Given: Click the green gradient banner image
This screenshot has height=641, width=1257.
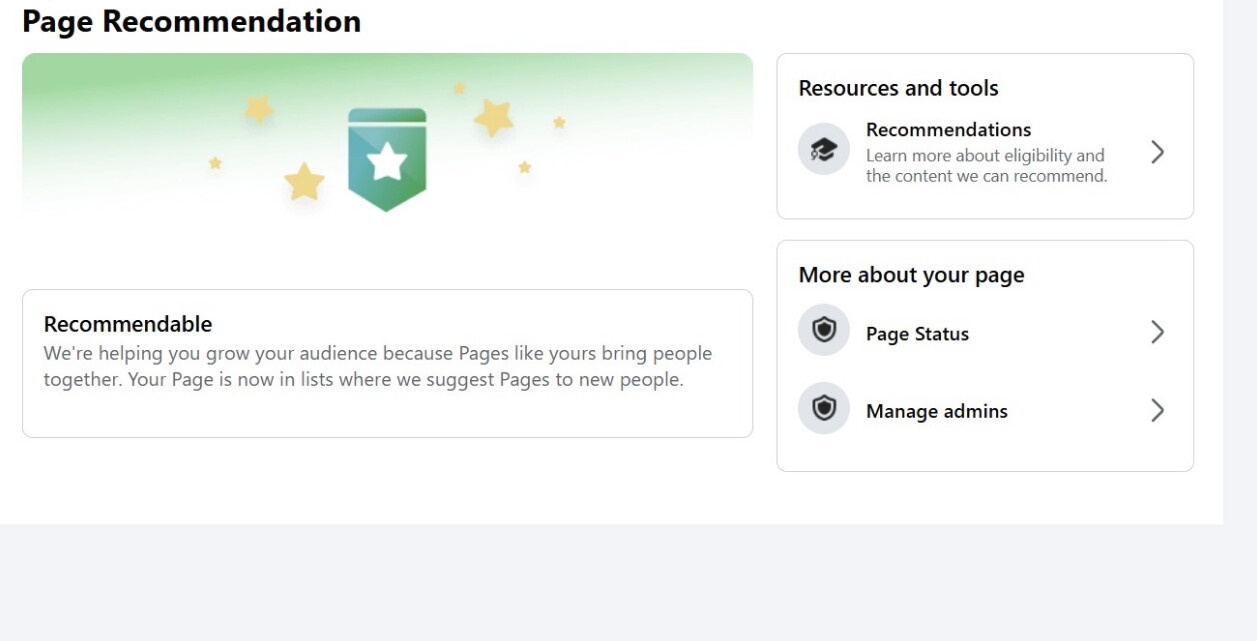Looking at the screenshot, I should pos(387,135).
